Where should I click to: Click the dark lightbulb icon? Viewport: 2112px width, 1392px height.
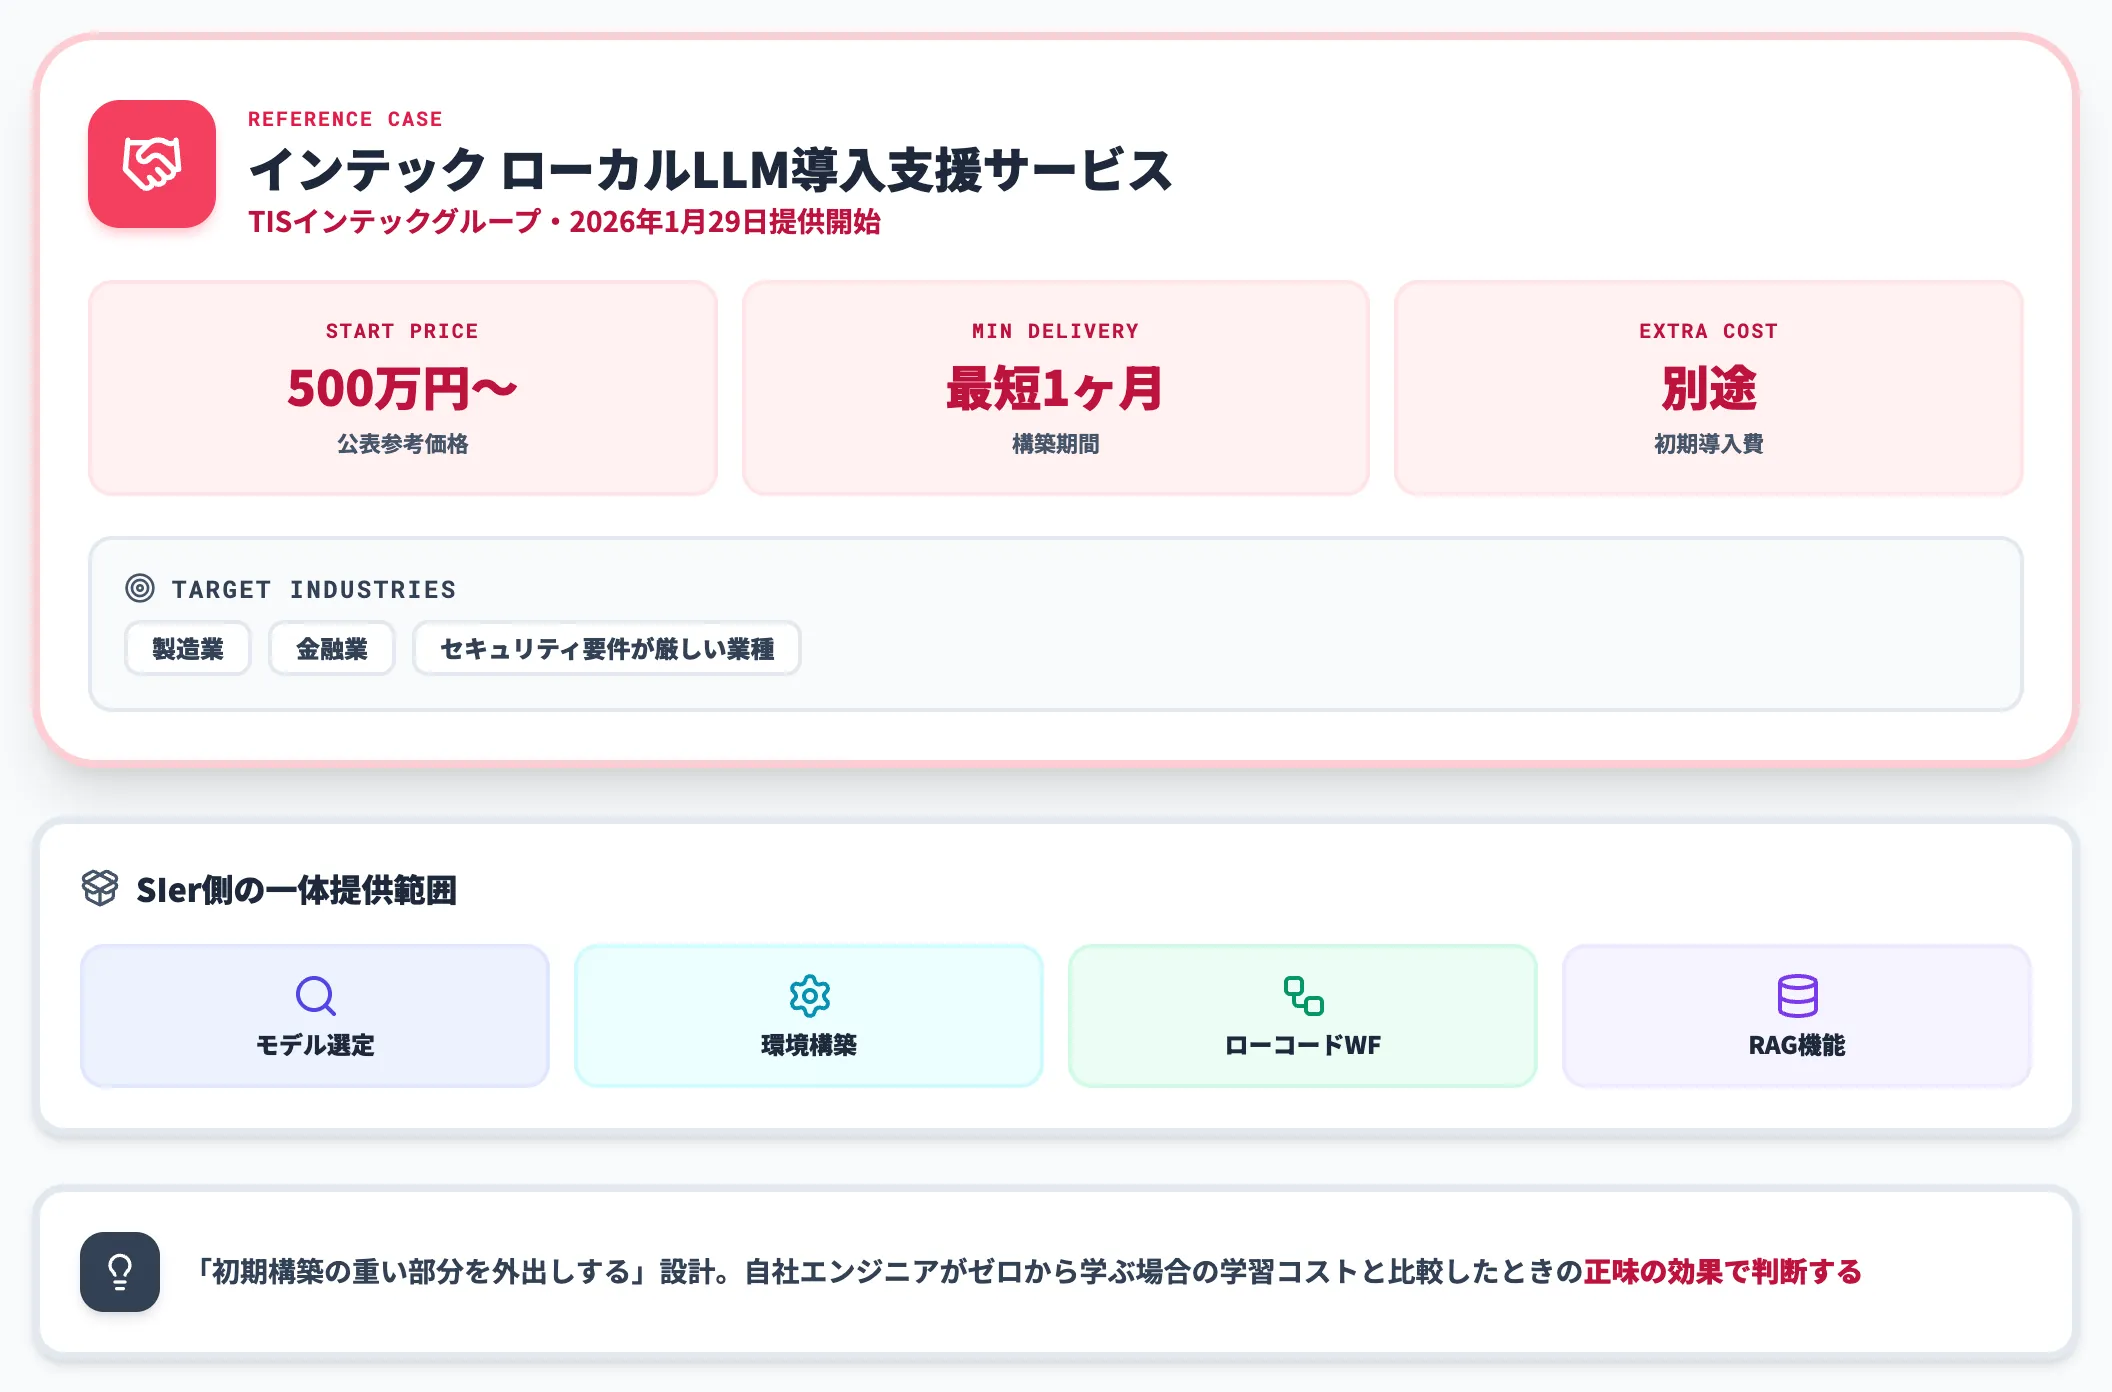click(x=120, y=1272)
